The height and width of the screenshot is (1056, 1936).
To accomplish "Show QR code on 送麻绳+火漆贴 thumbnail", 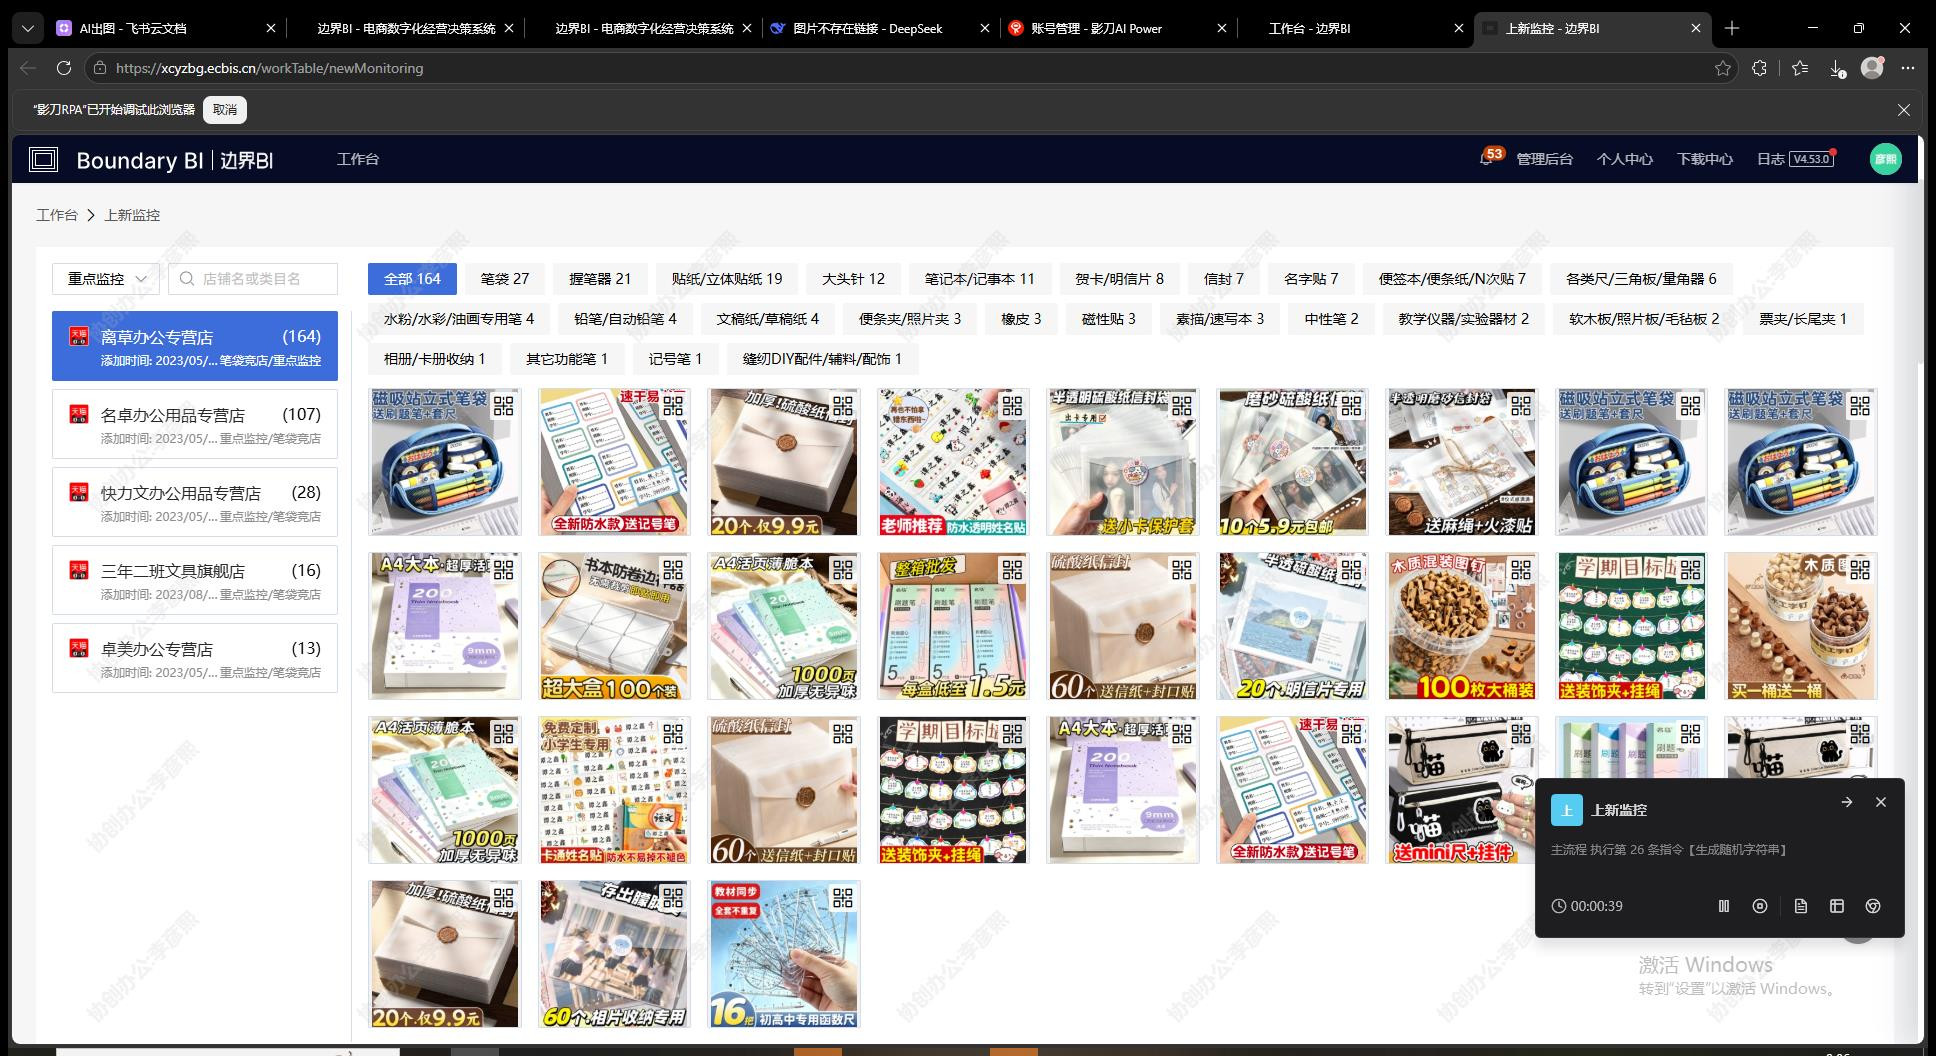I will 1521,405.
